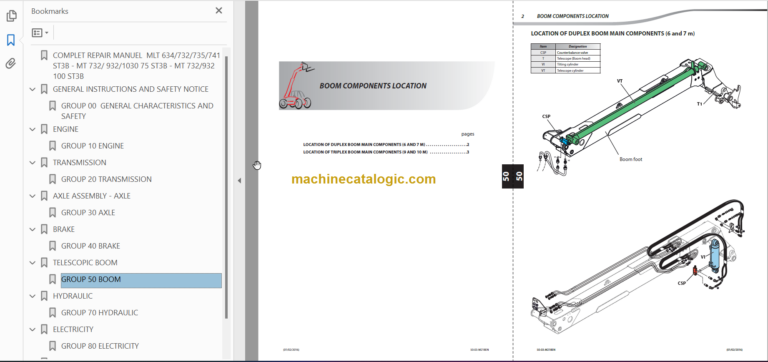Click the T1 label on the boom diagram
The image size is (768, 362).
pyautogui.click(x=700, y=104)
